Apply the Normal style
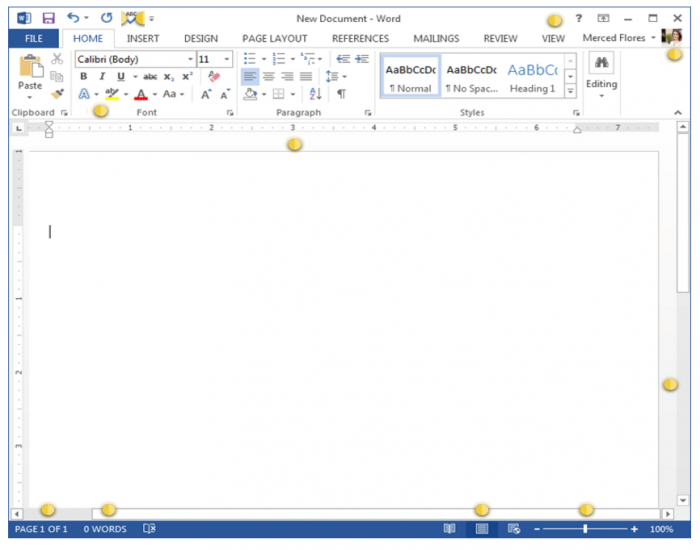 [410, 77]
